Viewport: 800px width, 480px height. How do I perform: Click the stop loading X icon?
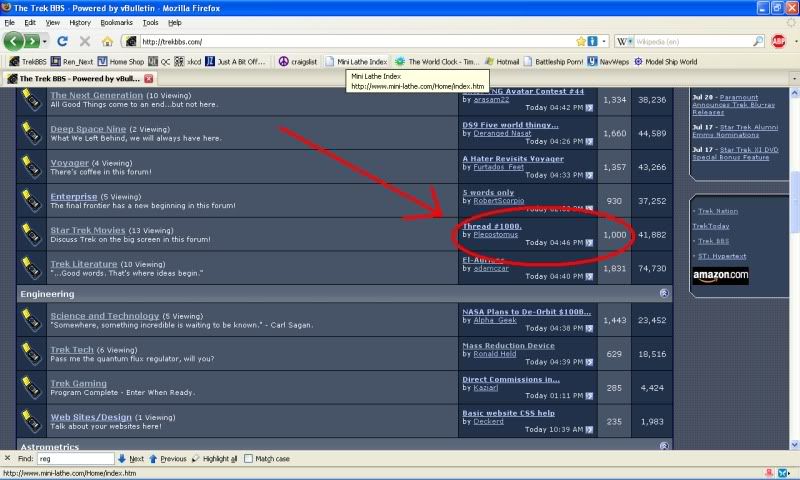(x=85, y=41)
